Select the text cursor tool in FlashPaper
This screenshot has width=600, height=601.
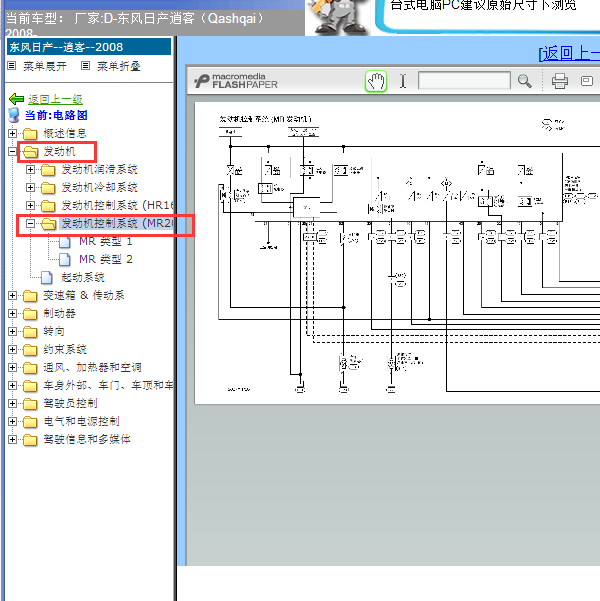click(403, 81)
